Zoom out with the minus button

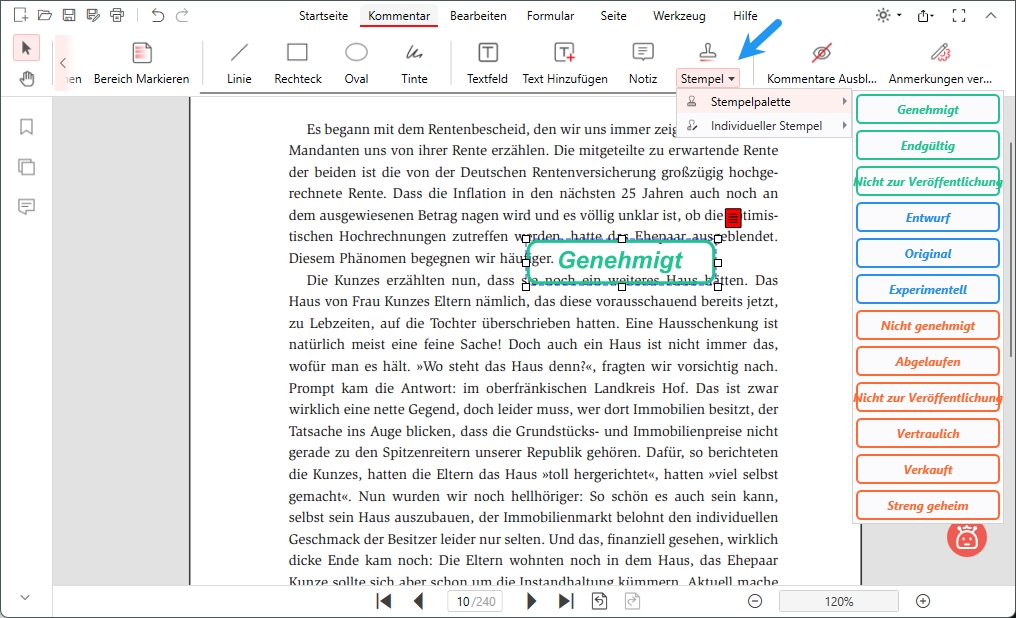click(x=755, y=601)
